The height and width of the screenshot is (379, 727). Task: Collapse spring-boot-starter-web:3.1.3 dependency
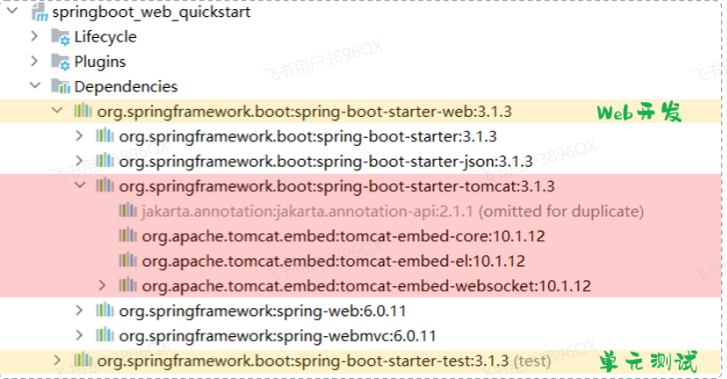coord(57,110)
